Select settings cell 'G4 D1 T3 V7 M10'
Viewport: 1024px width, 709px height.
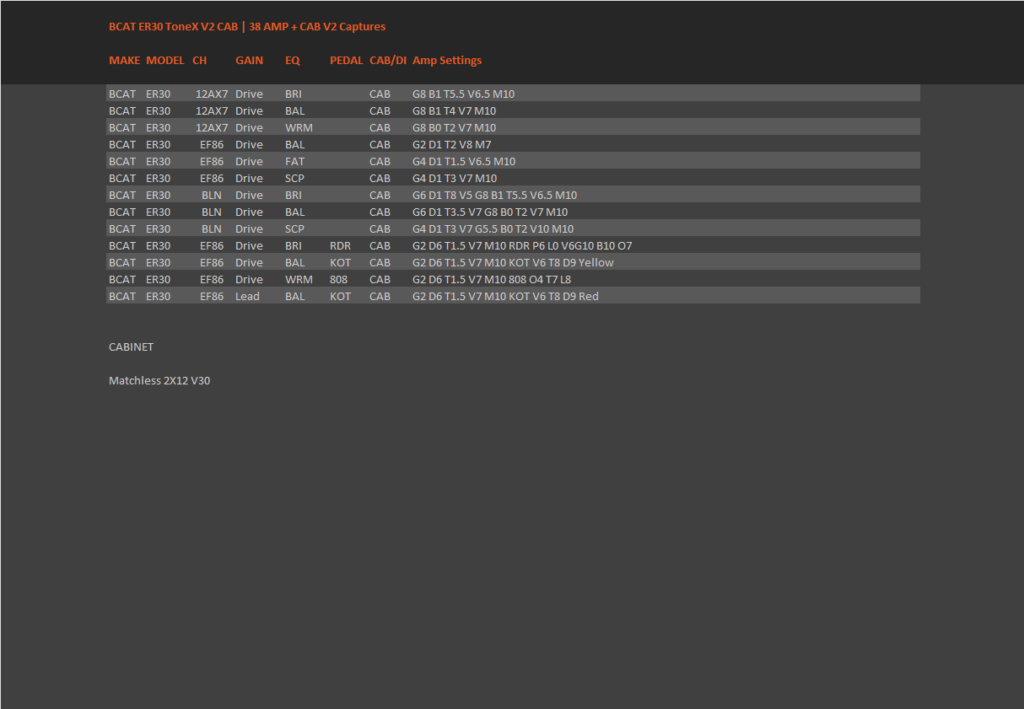455,178
